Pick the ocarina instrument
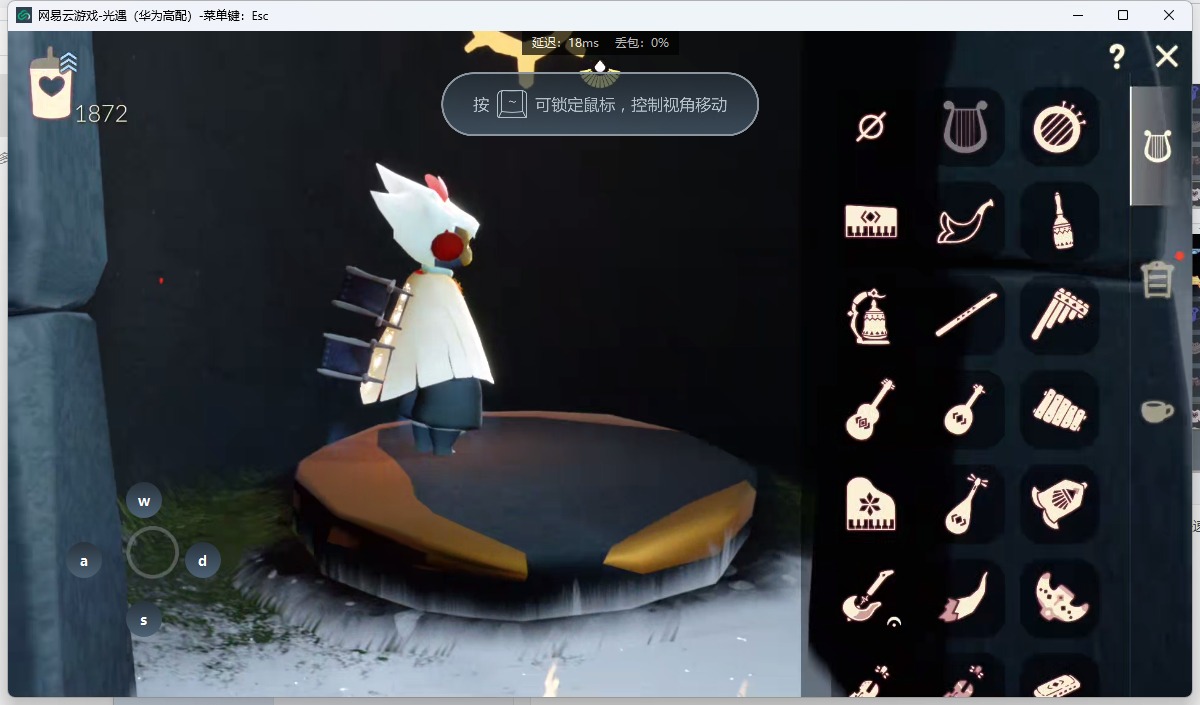The image size is (1200, 705). click(x=1059, y=598)
